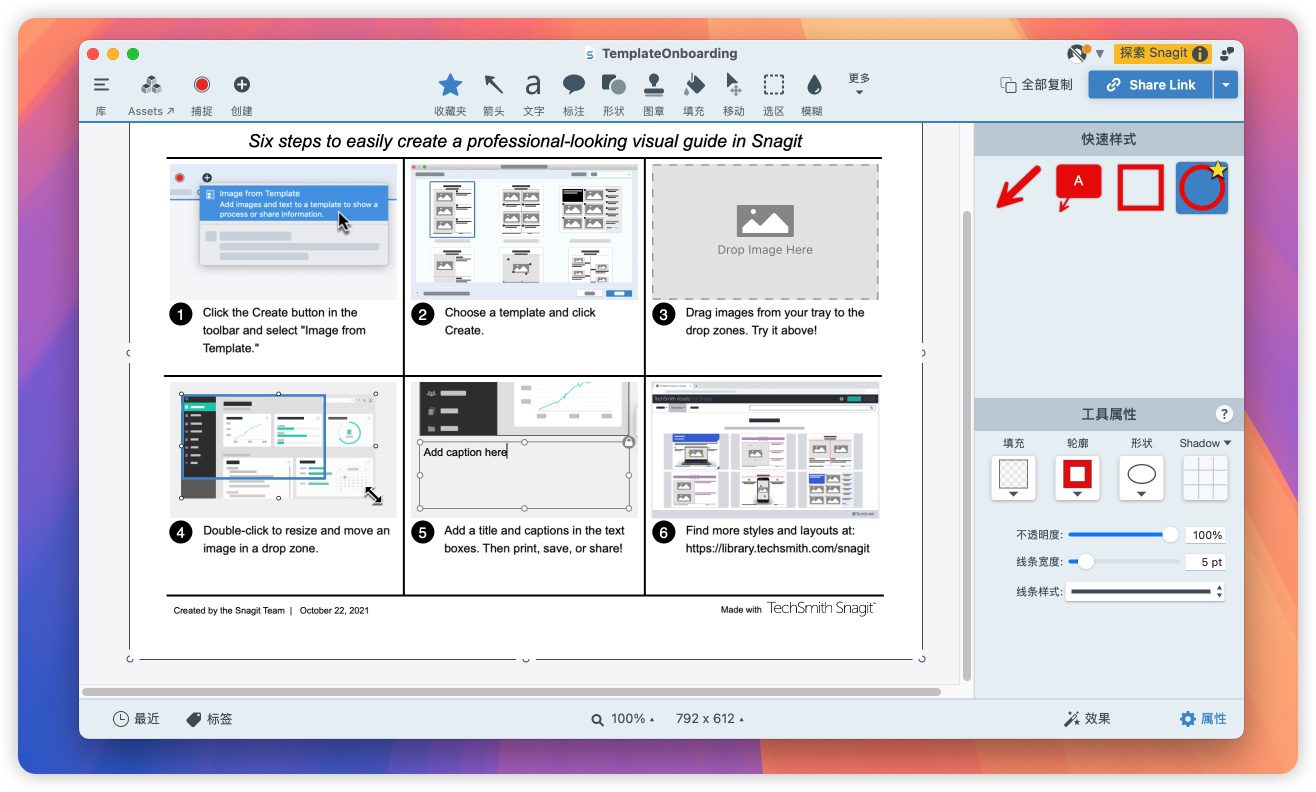Image resolution: width=1316 pixels, height=792 pixels.
Task: Open Tags (标签) panel
Action: [210, 719]
